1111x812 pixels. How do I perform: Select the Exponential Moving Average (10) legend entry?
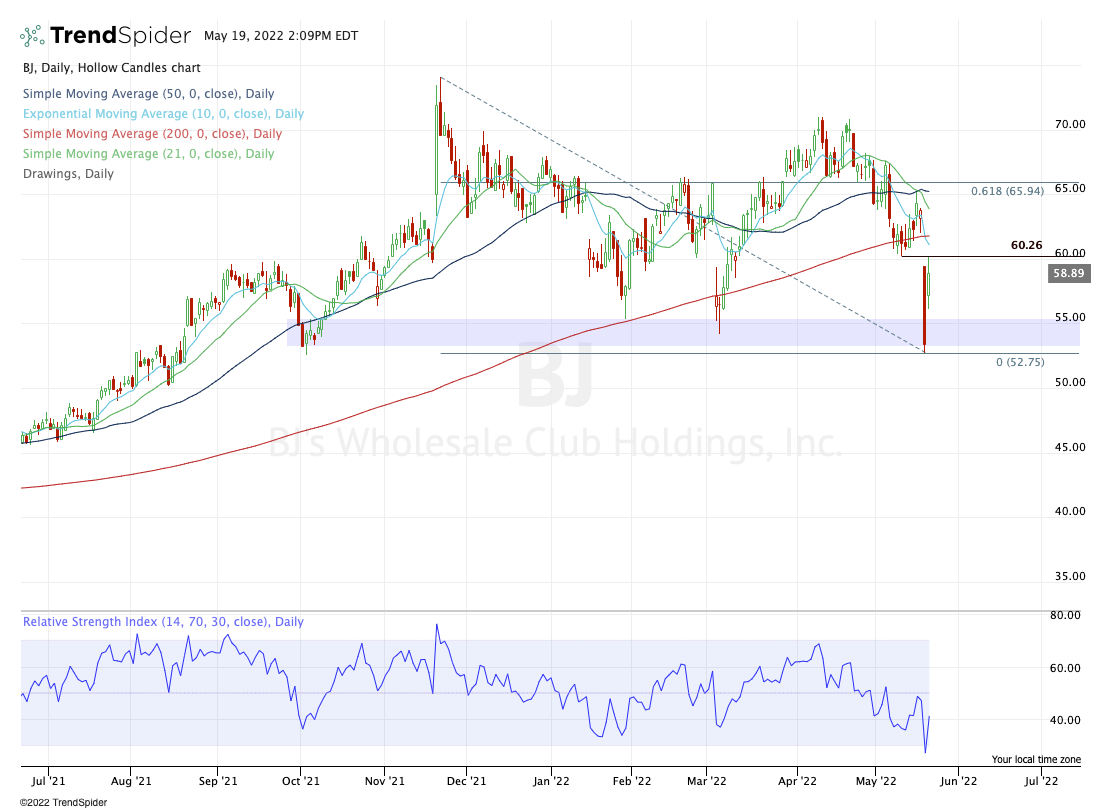pos(163,113)
